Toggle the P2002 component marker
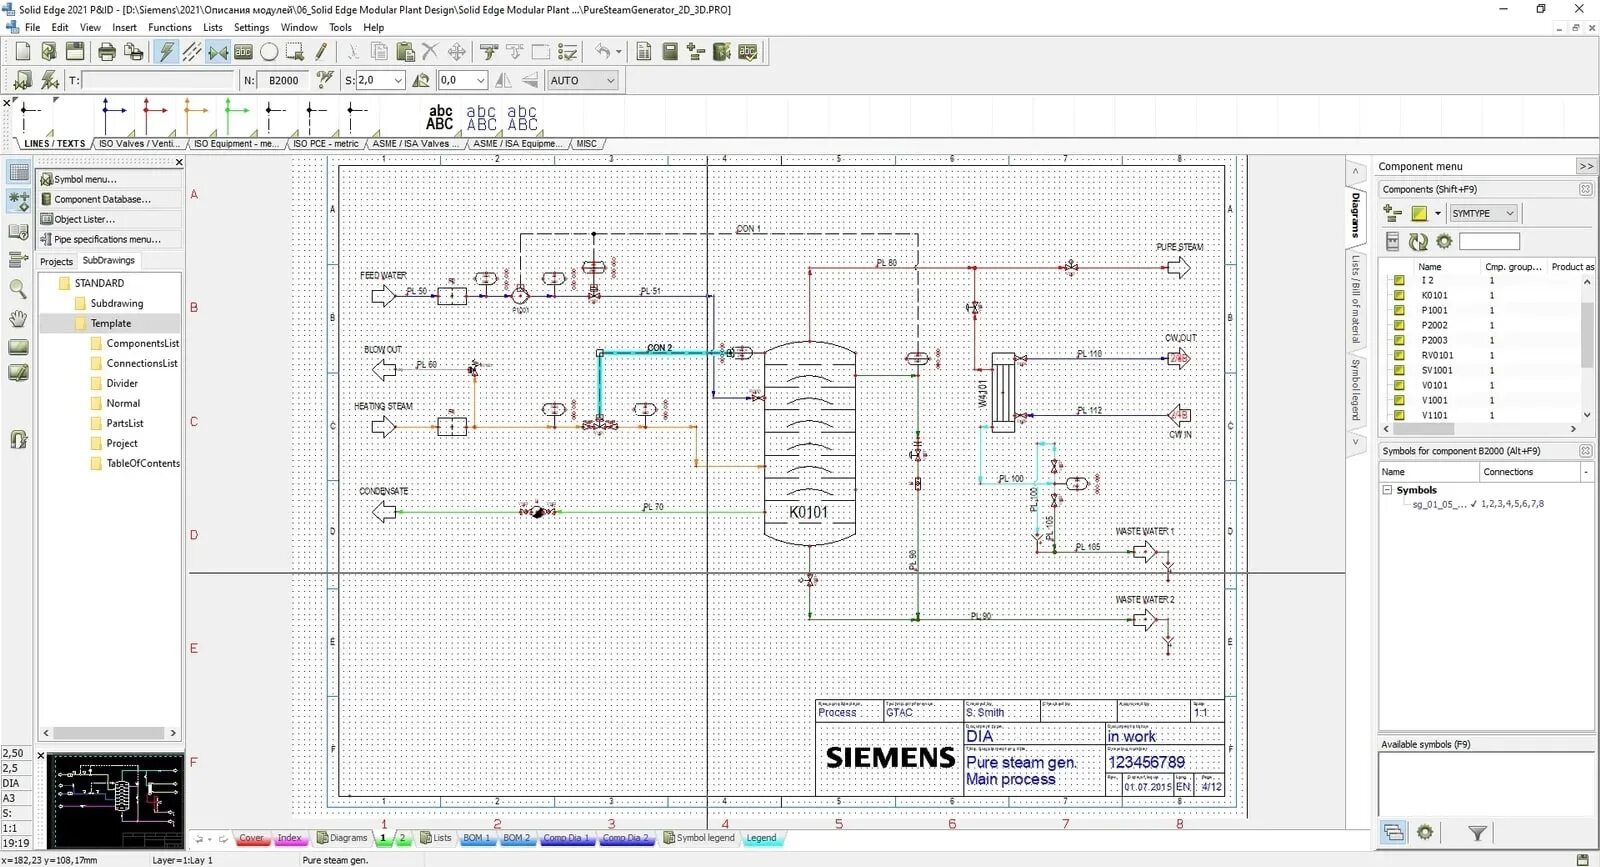This screenshot has height=867, width=1600. (x=1399, y=325)
